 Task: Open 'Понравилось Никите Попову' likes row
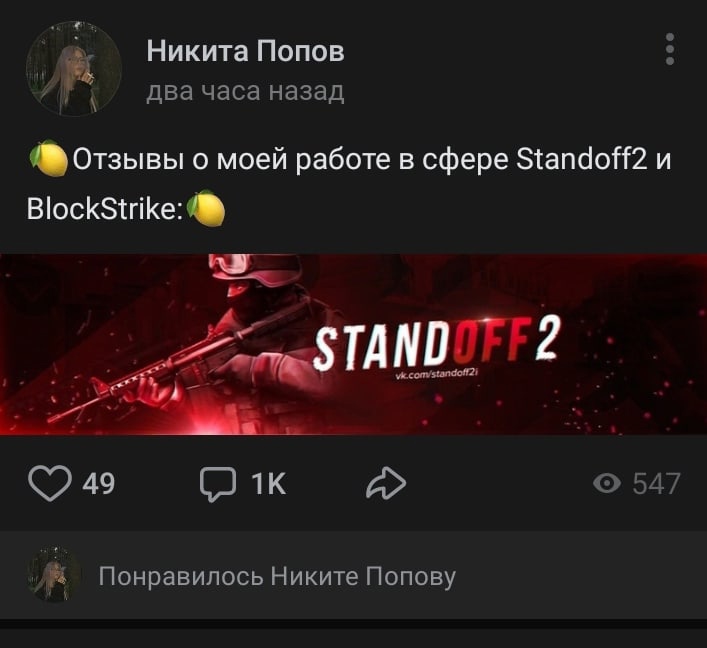click(x=354, y=575)
